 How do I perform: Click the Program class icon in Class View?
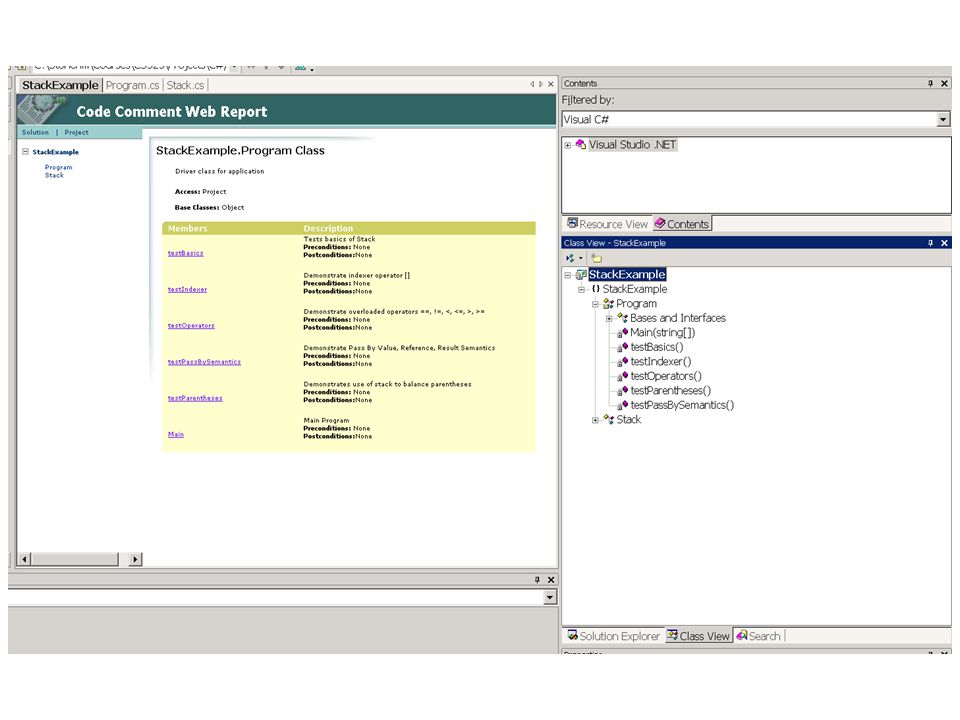[x=608, y=304]
